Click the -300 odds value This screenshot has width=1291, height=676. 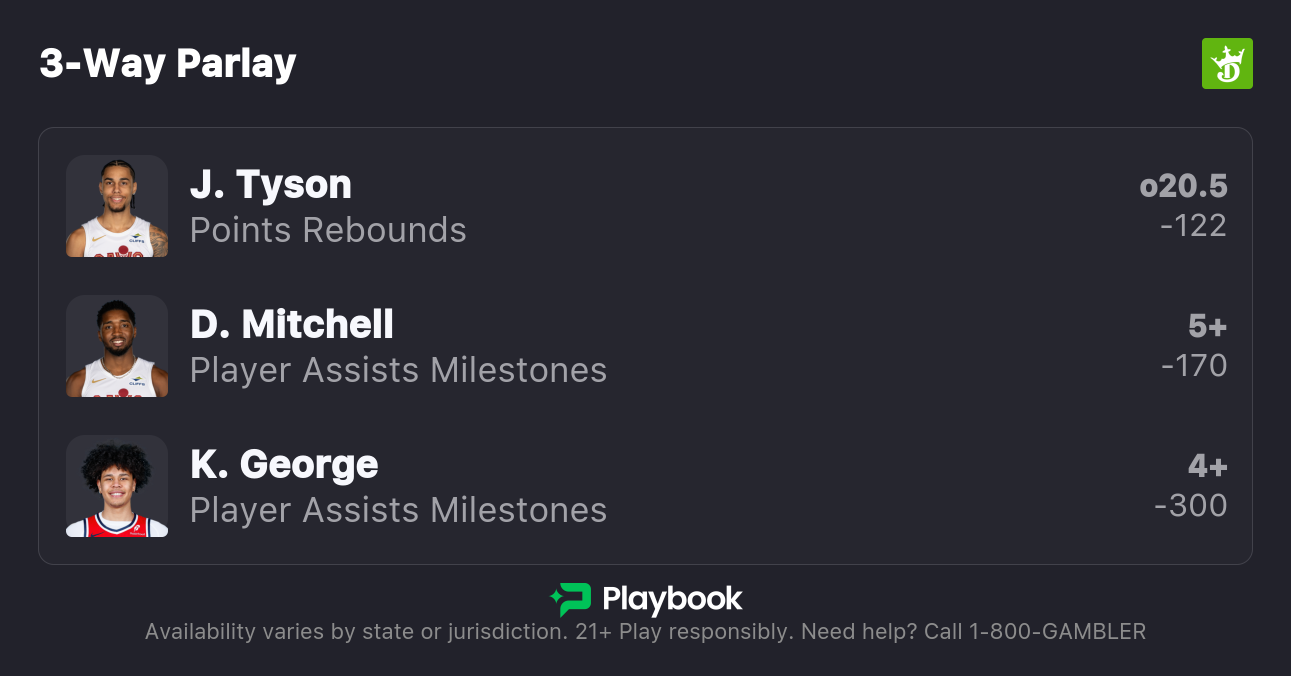(1191, 506)
